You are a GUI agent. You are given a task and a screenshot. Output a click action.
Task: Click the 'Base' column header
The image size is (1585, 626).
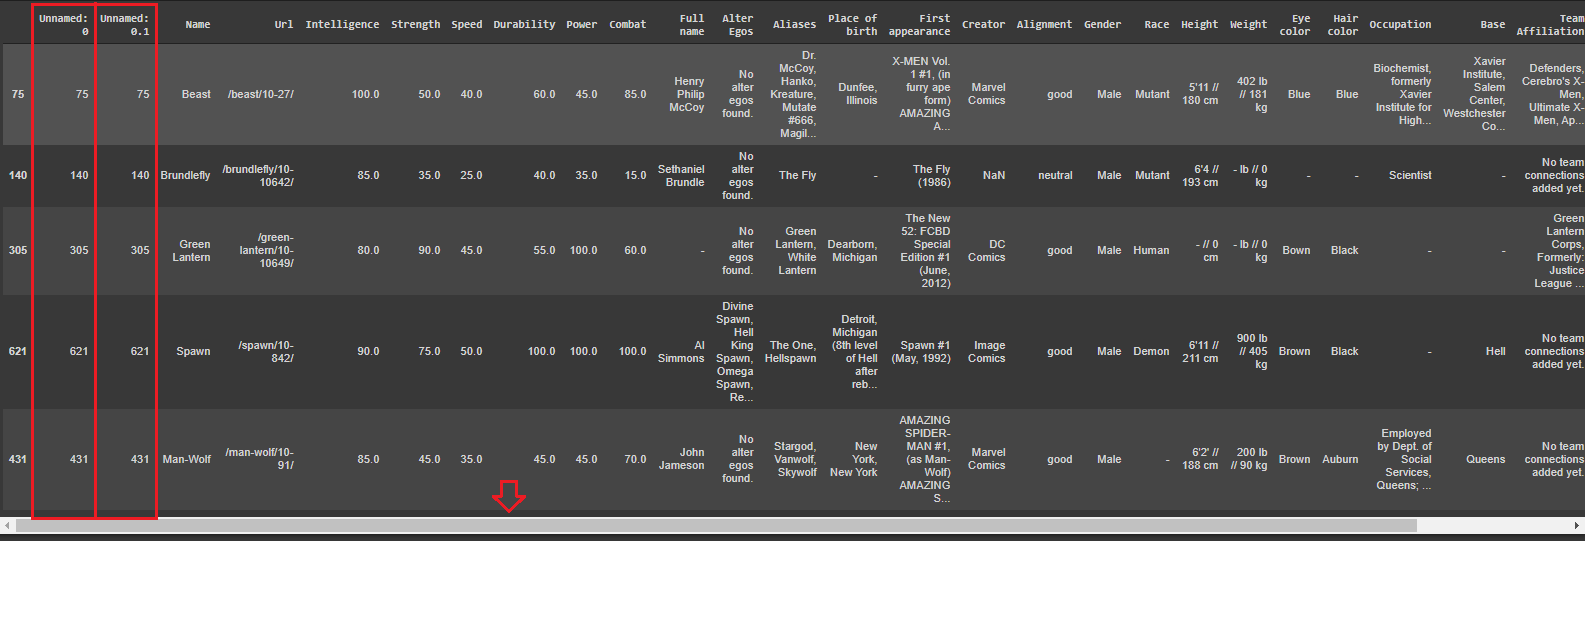1492,24
